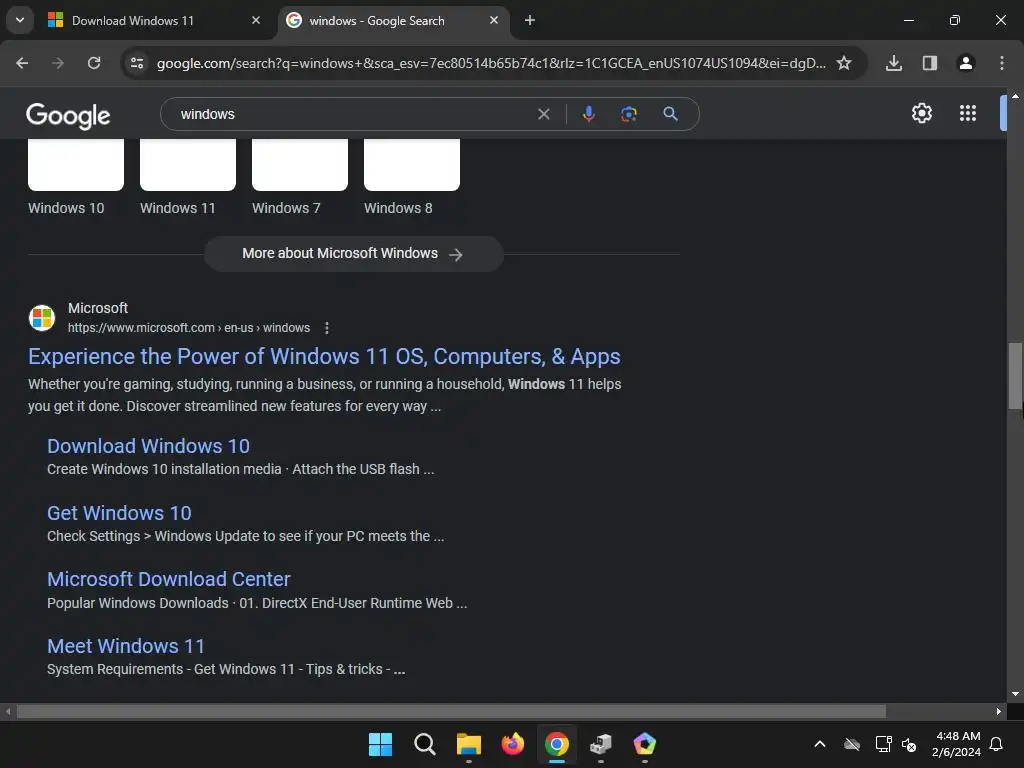Open Microsoft Download Center link
The width and height of the screenshot is (1024, 768).
pyautogui.click(x=168, y=579)
